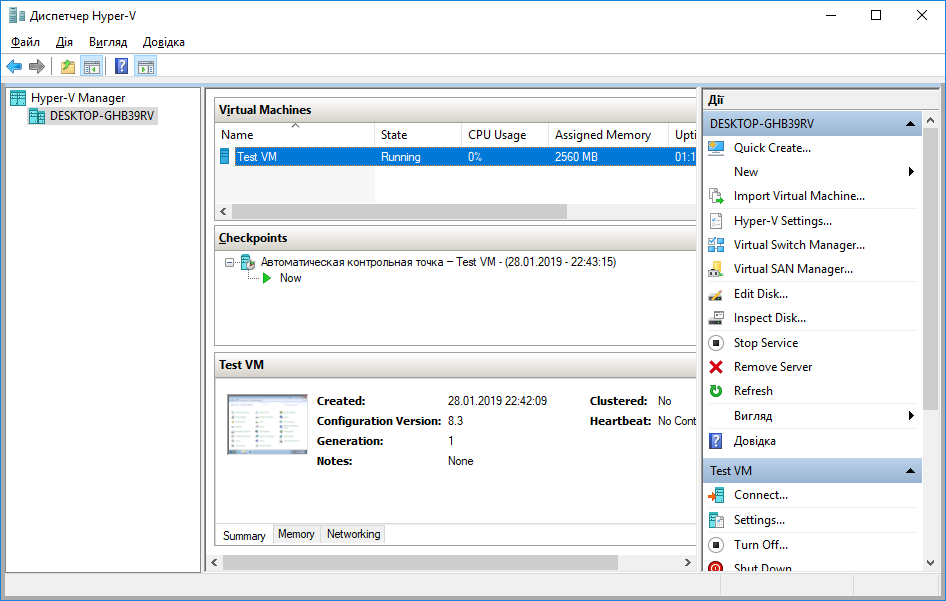Viewport: 946px width, 601px height.
Task: Expand the Вигляд submenu arrow in actions
Action: point(911,416)
